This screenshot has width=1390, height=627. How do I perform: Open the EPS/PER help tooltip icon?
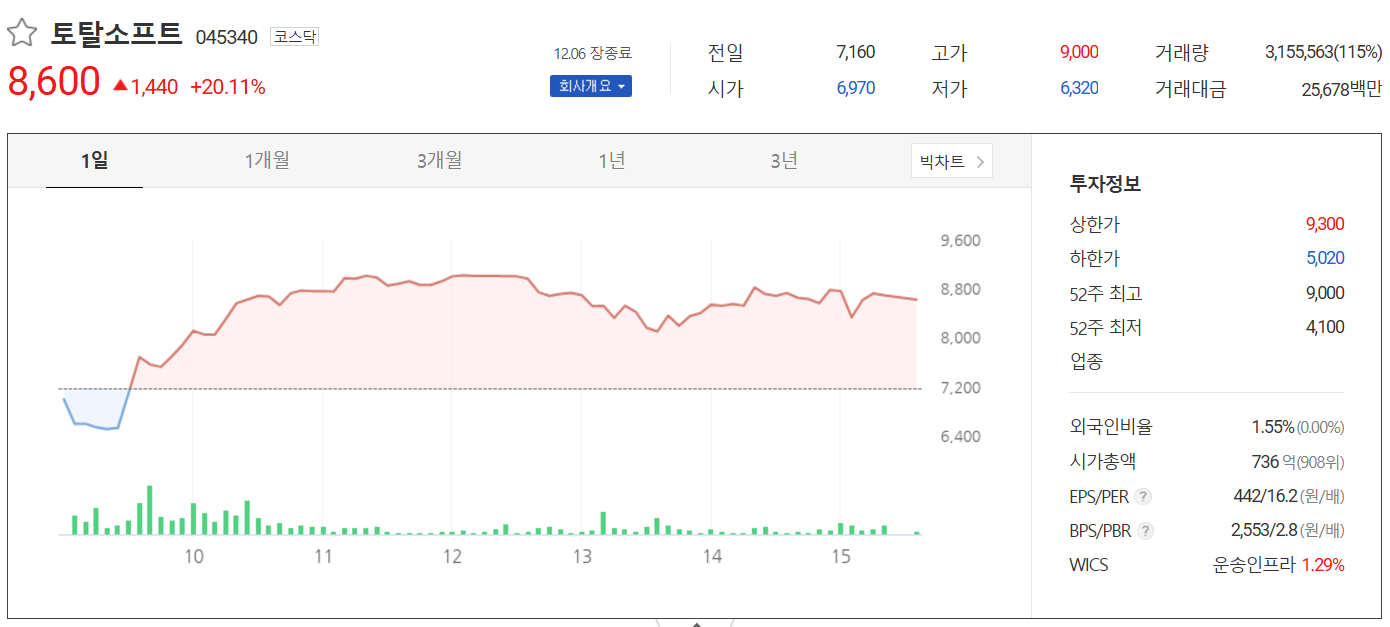(1142, 496)
